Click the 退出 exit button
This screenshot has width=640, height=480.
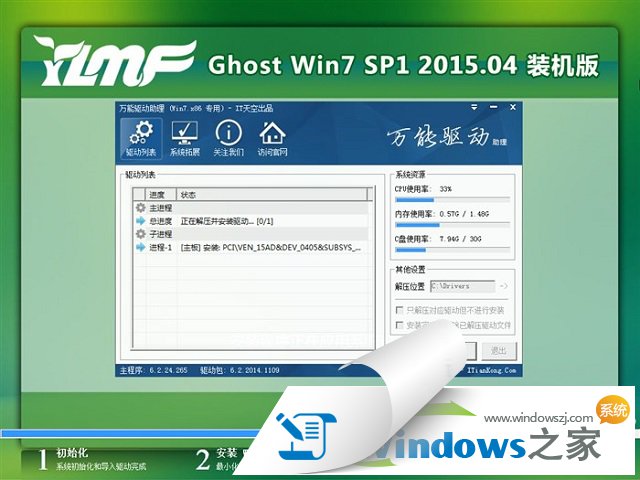pos(499,351)
